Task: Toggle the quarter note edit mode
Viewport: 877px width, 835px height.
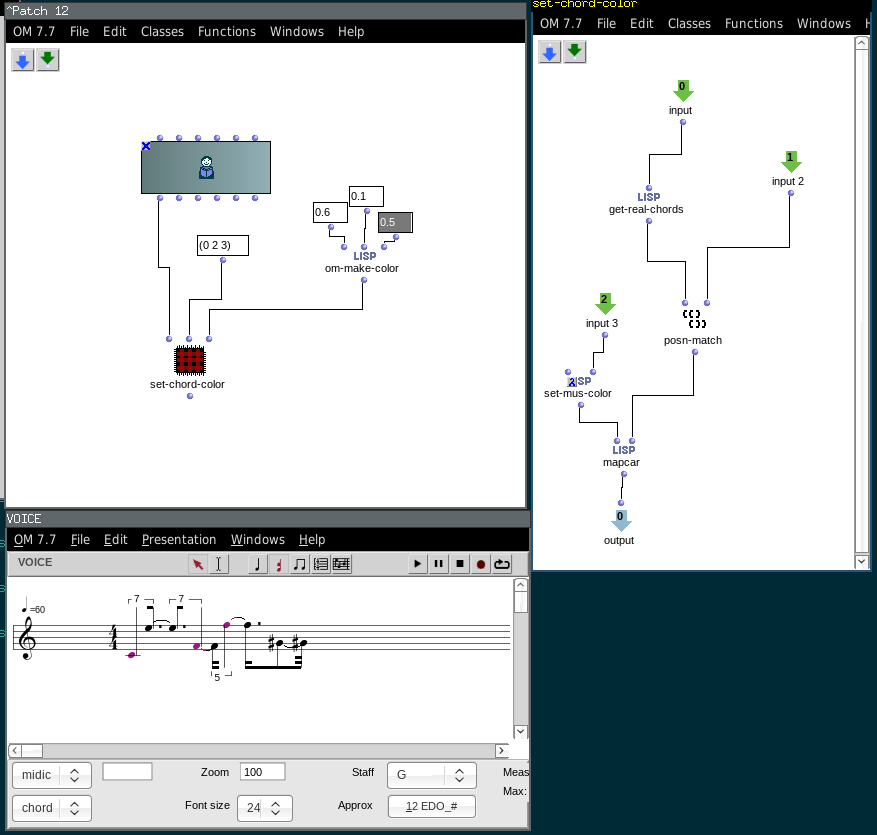Action: click(x=258, y=564)
